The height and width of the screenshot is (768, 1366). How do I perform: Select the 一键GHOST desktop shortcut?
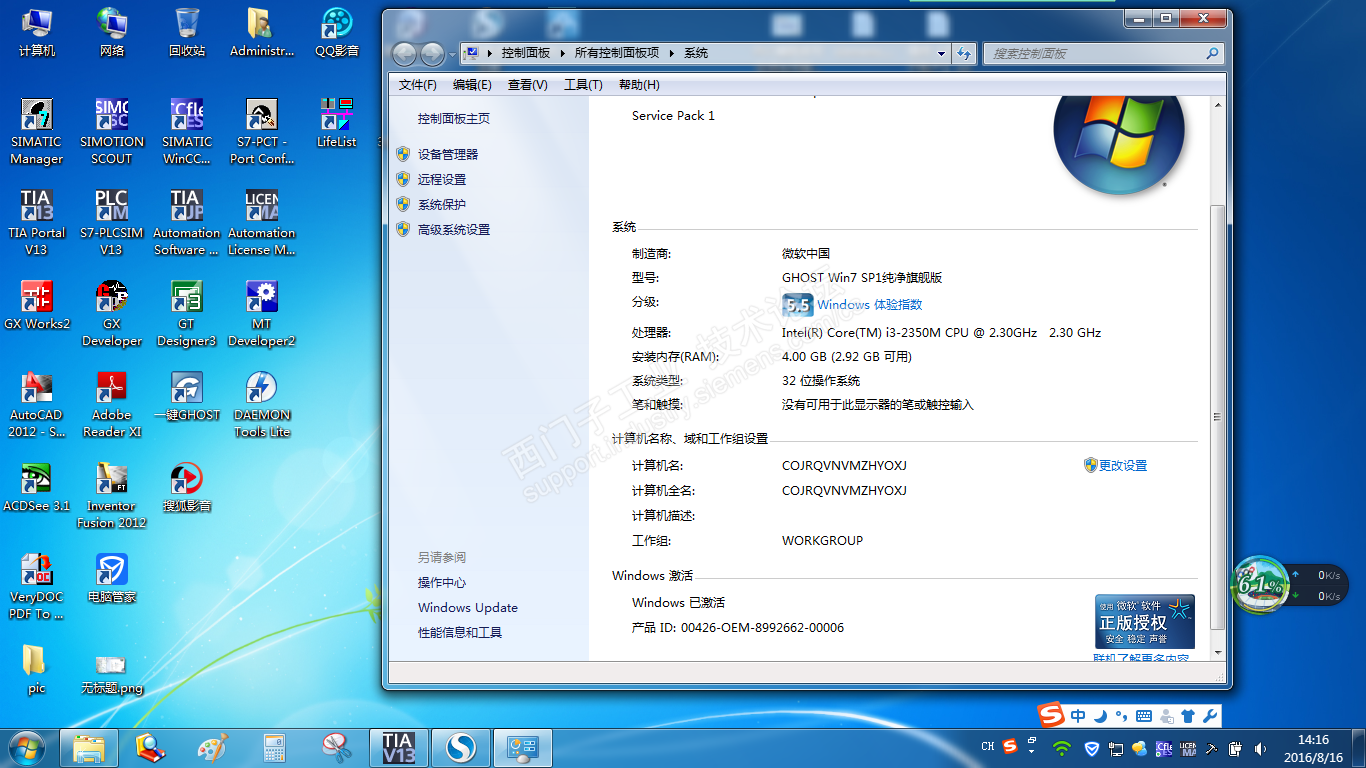tap(187, 396)
